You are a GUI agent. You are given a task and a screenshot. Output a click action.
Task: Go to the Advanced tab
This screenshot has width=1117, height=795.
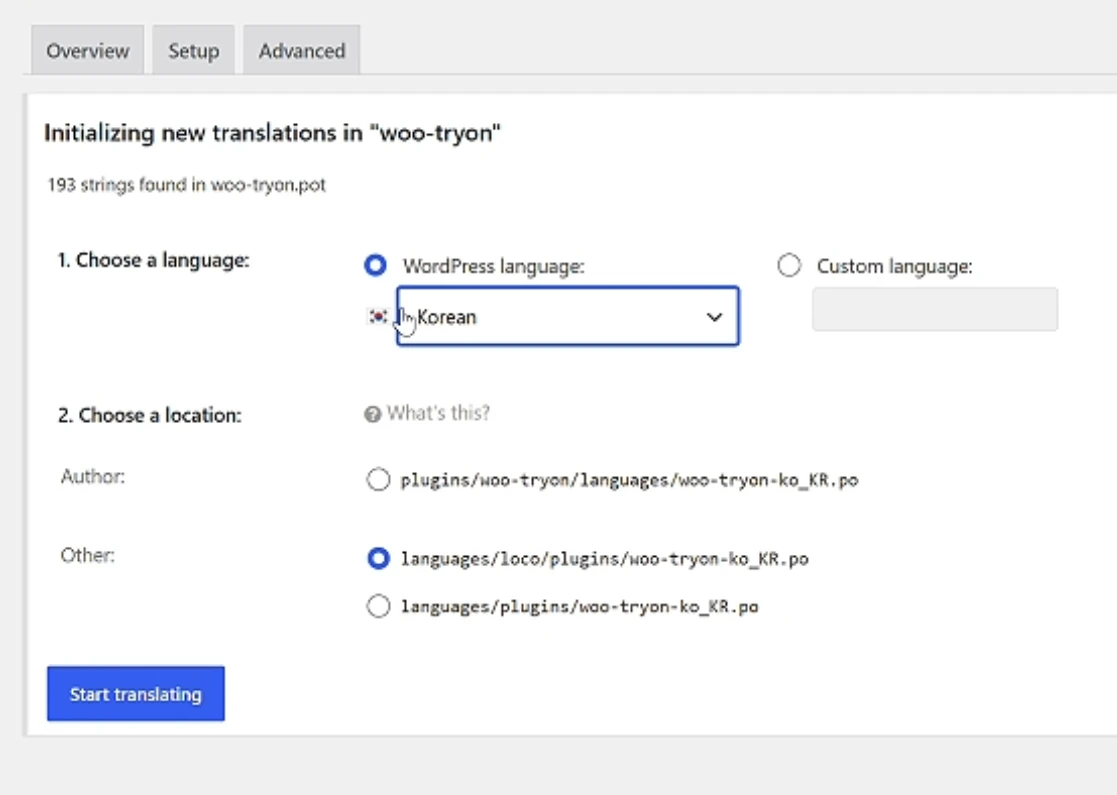[302, 50]
